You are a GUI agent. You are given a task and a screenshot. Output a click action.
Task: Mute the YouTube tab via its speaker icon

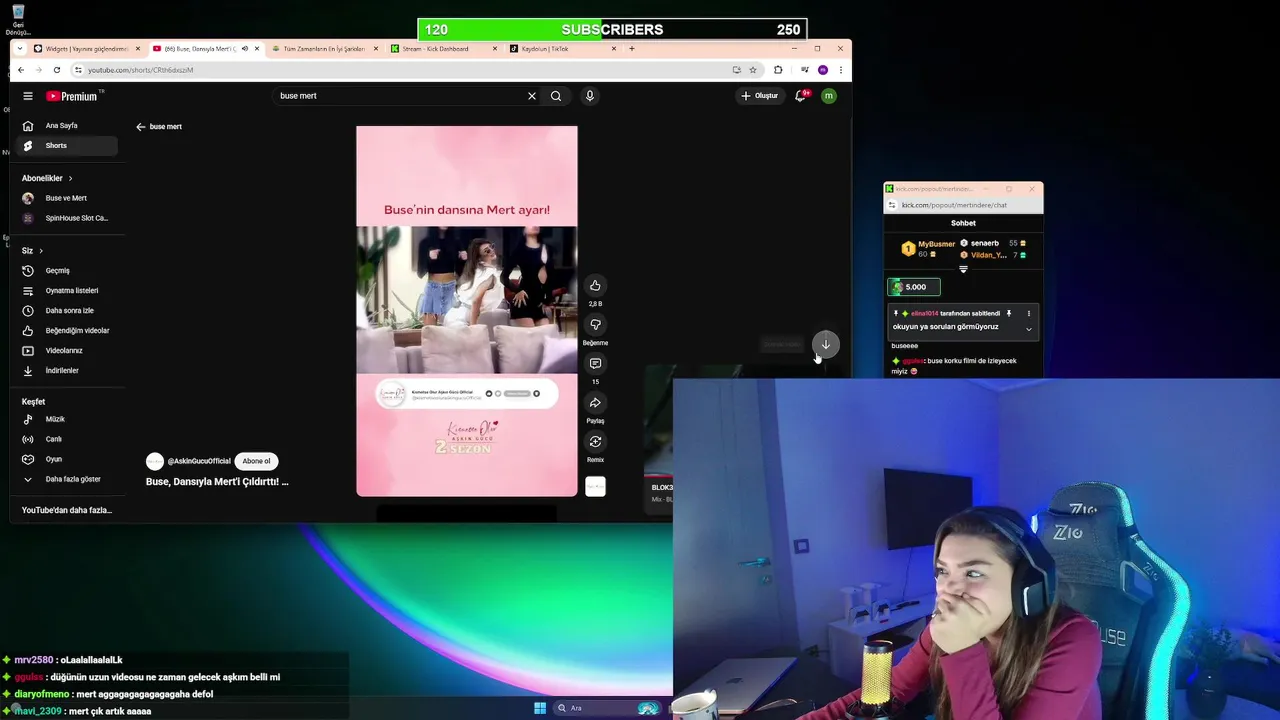(x=244, y=49)
